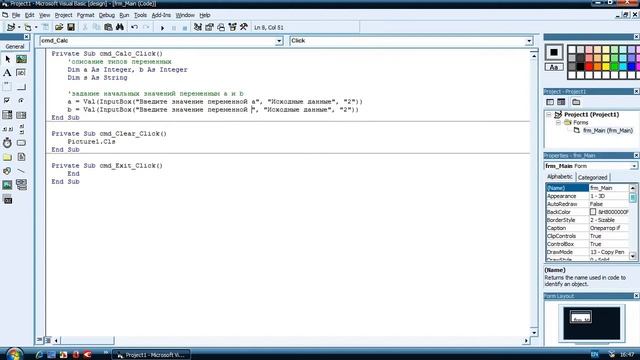Open the frm_Main Form object dropdown in Properties
Viewport: 640px width, 360px height.
tap(633, 166)
